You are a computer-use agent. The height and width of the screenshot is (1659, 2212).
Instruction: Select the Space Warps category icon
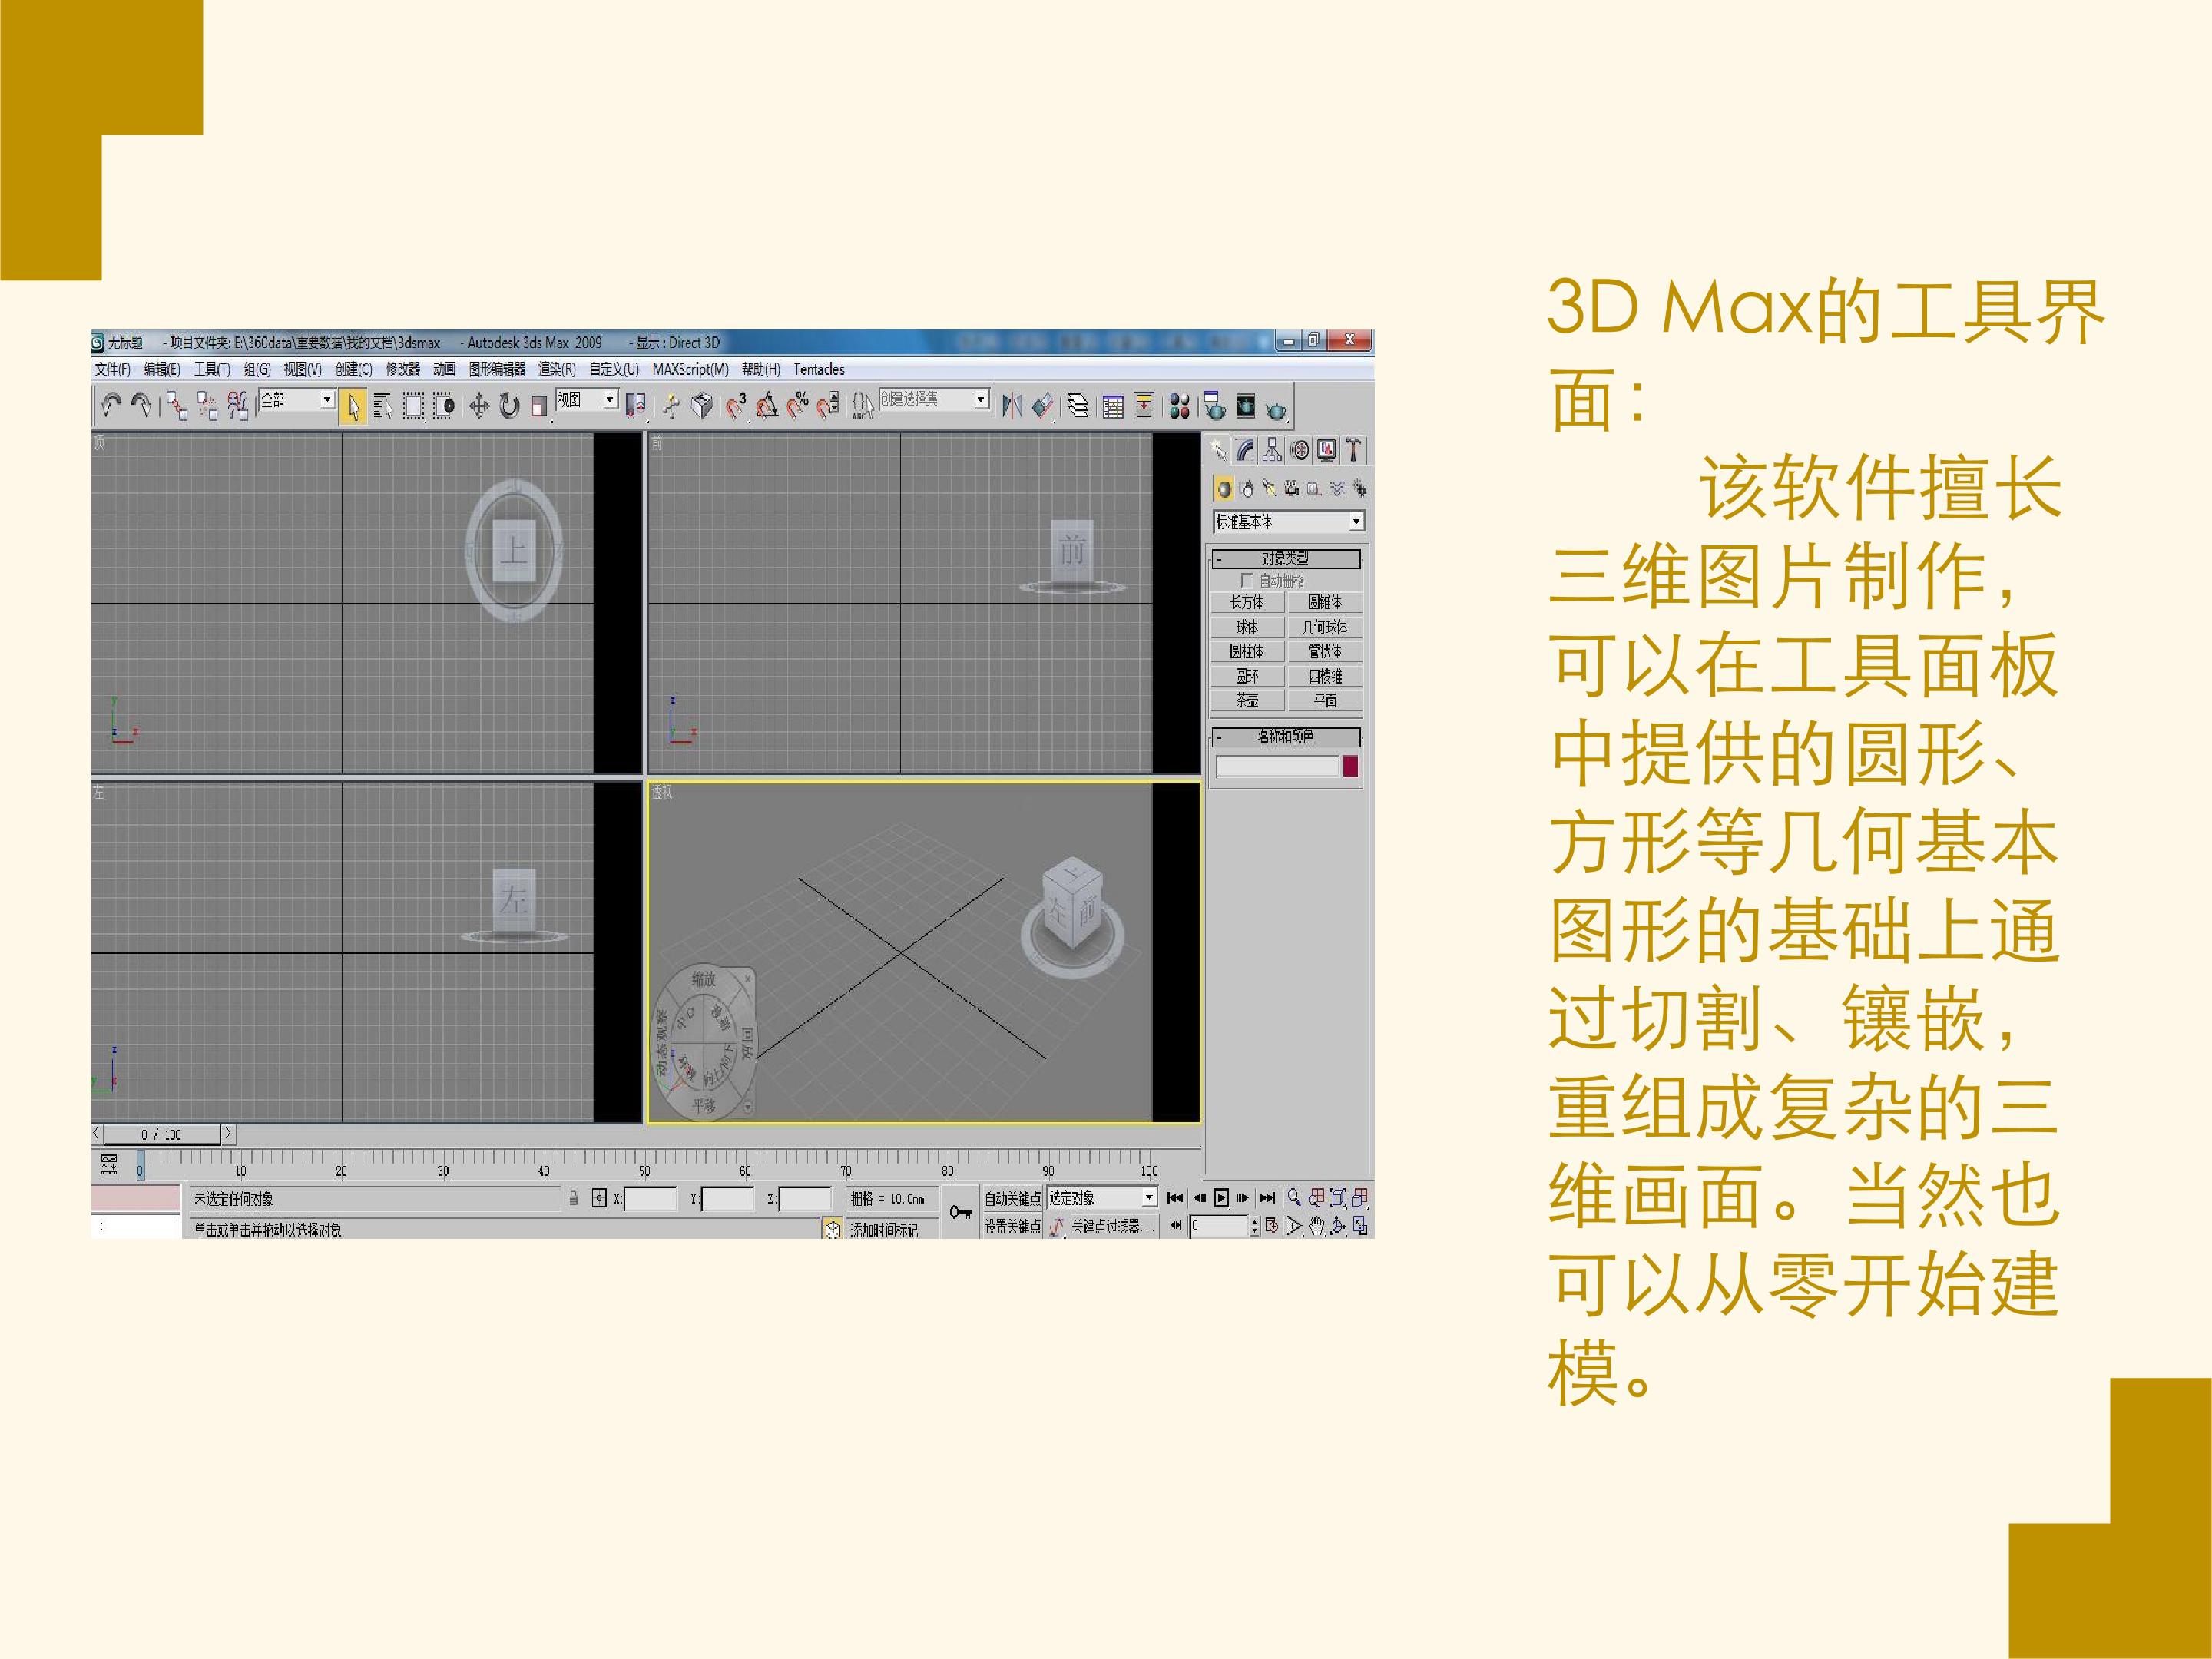coord(1337,489)
